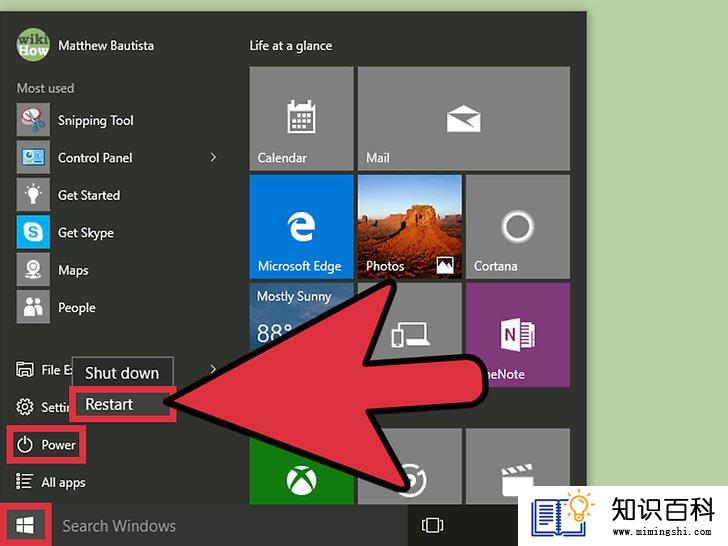Screen dimensions: 728x546
Task: Open the OneNote tile
Action: [518, 335]
